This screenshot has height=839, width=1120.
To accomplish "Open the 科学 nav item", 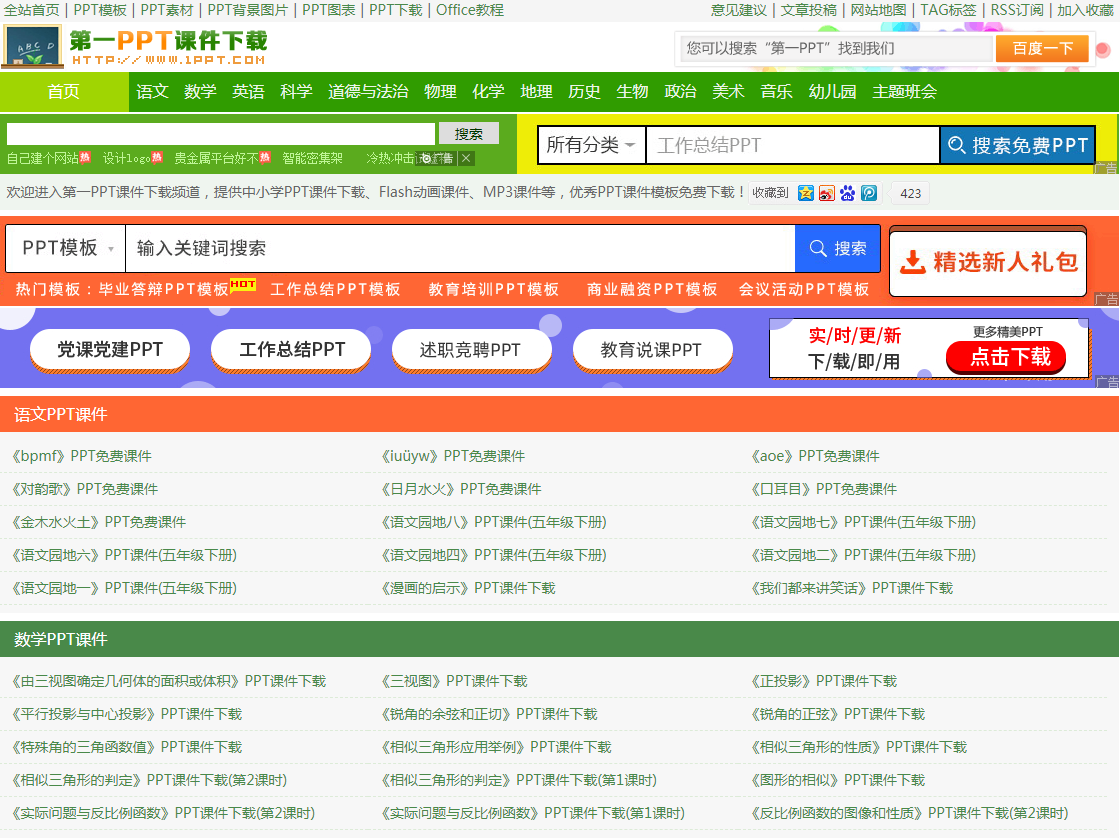I will click(296, 91).
